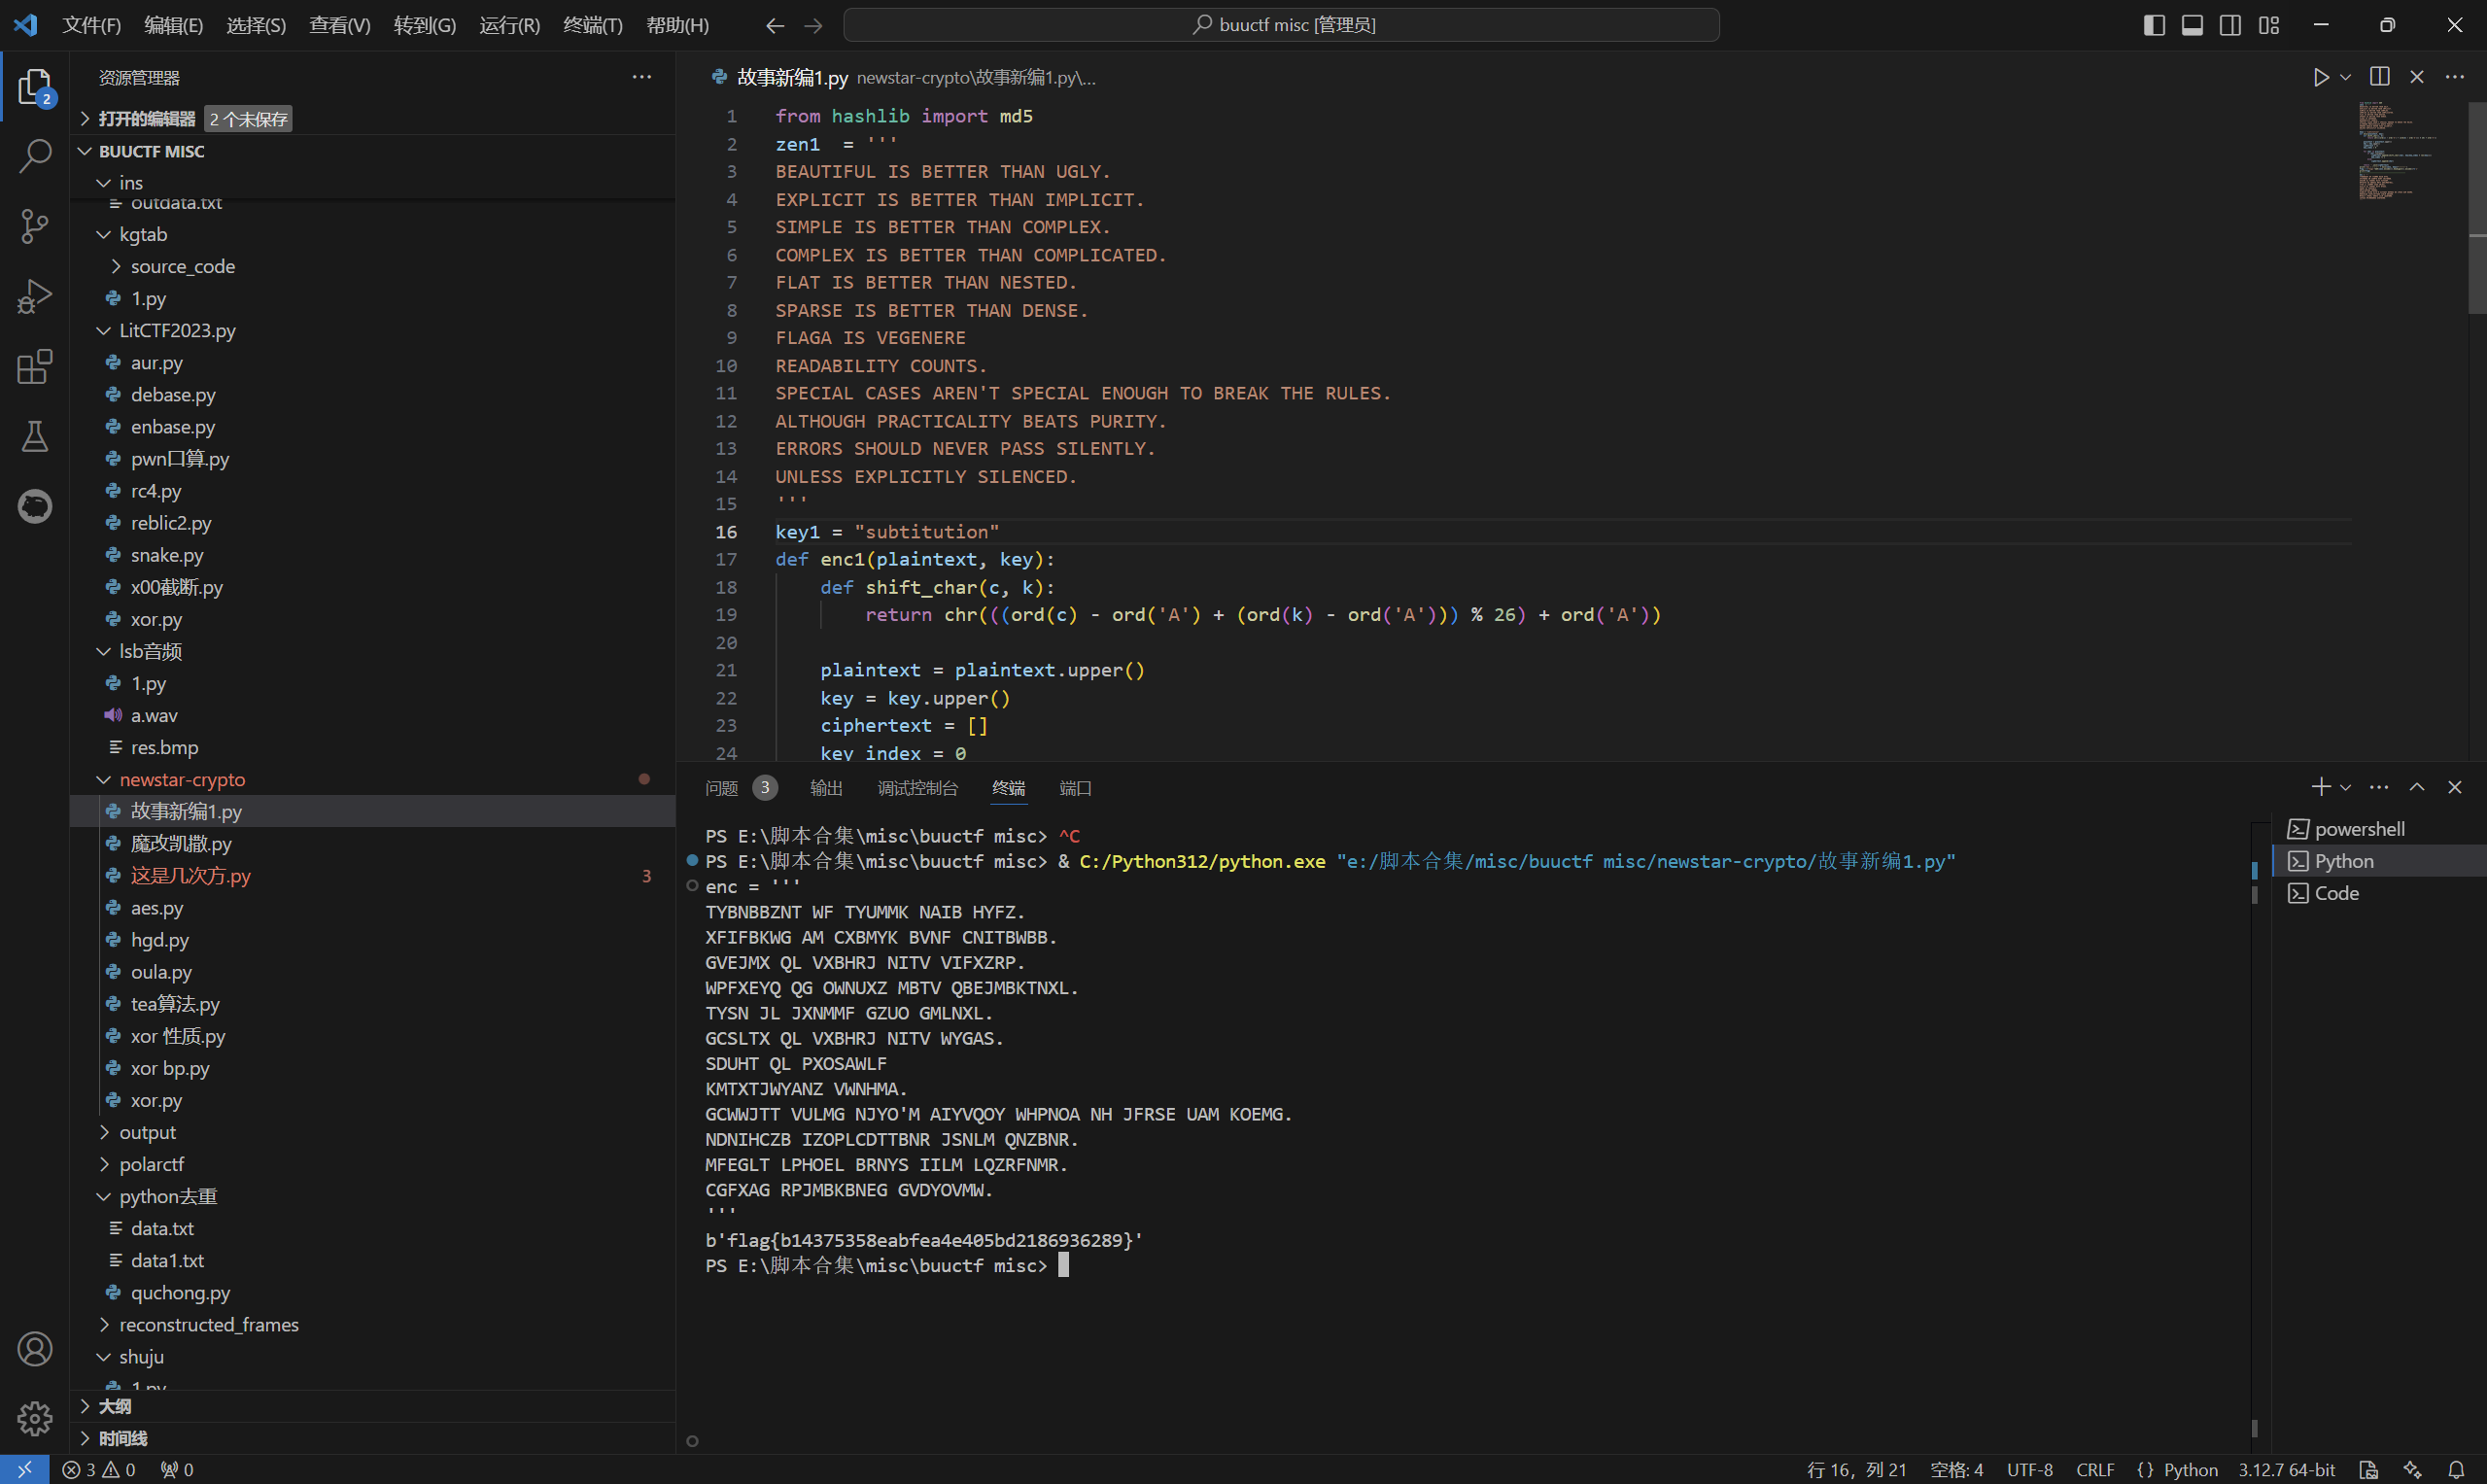
Task: Click CRLF line ending selector
Action: point(2095,1470)
